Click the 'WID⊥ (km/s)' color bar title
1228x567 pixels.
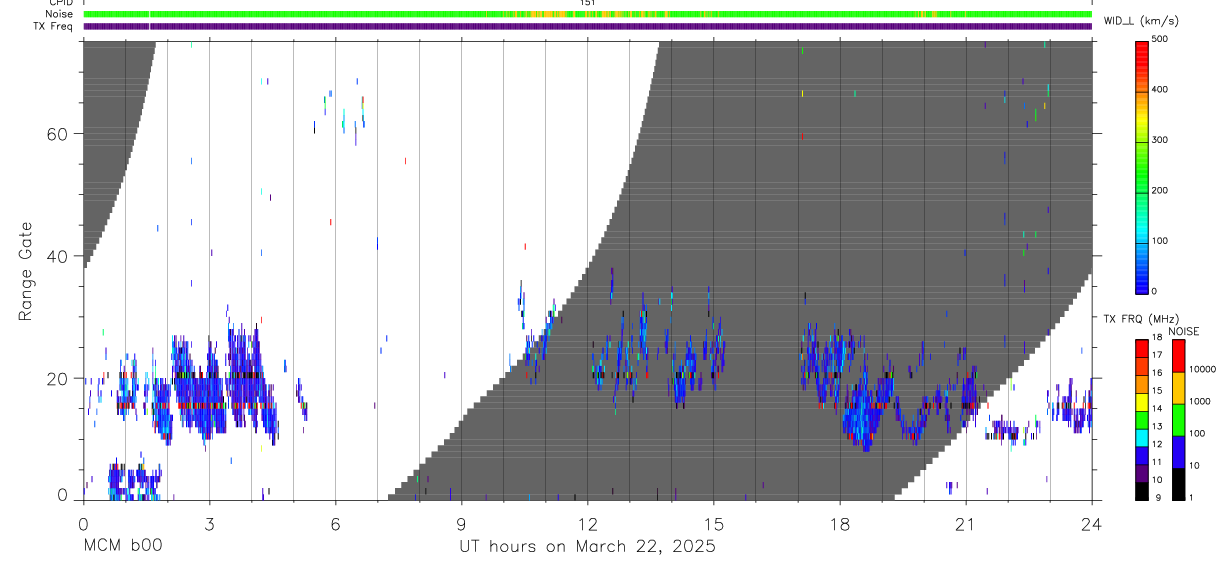tap(1142, 22)
